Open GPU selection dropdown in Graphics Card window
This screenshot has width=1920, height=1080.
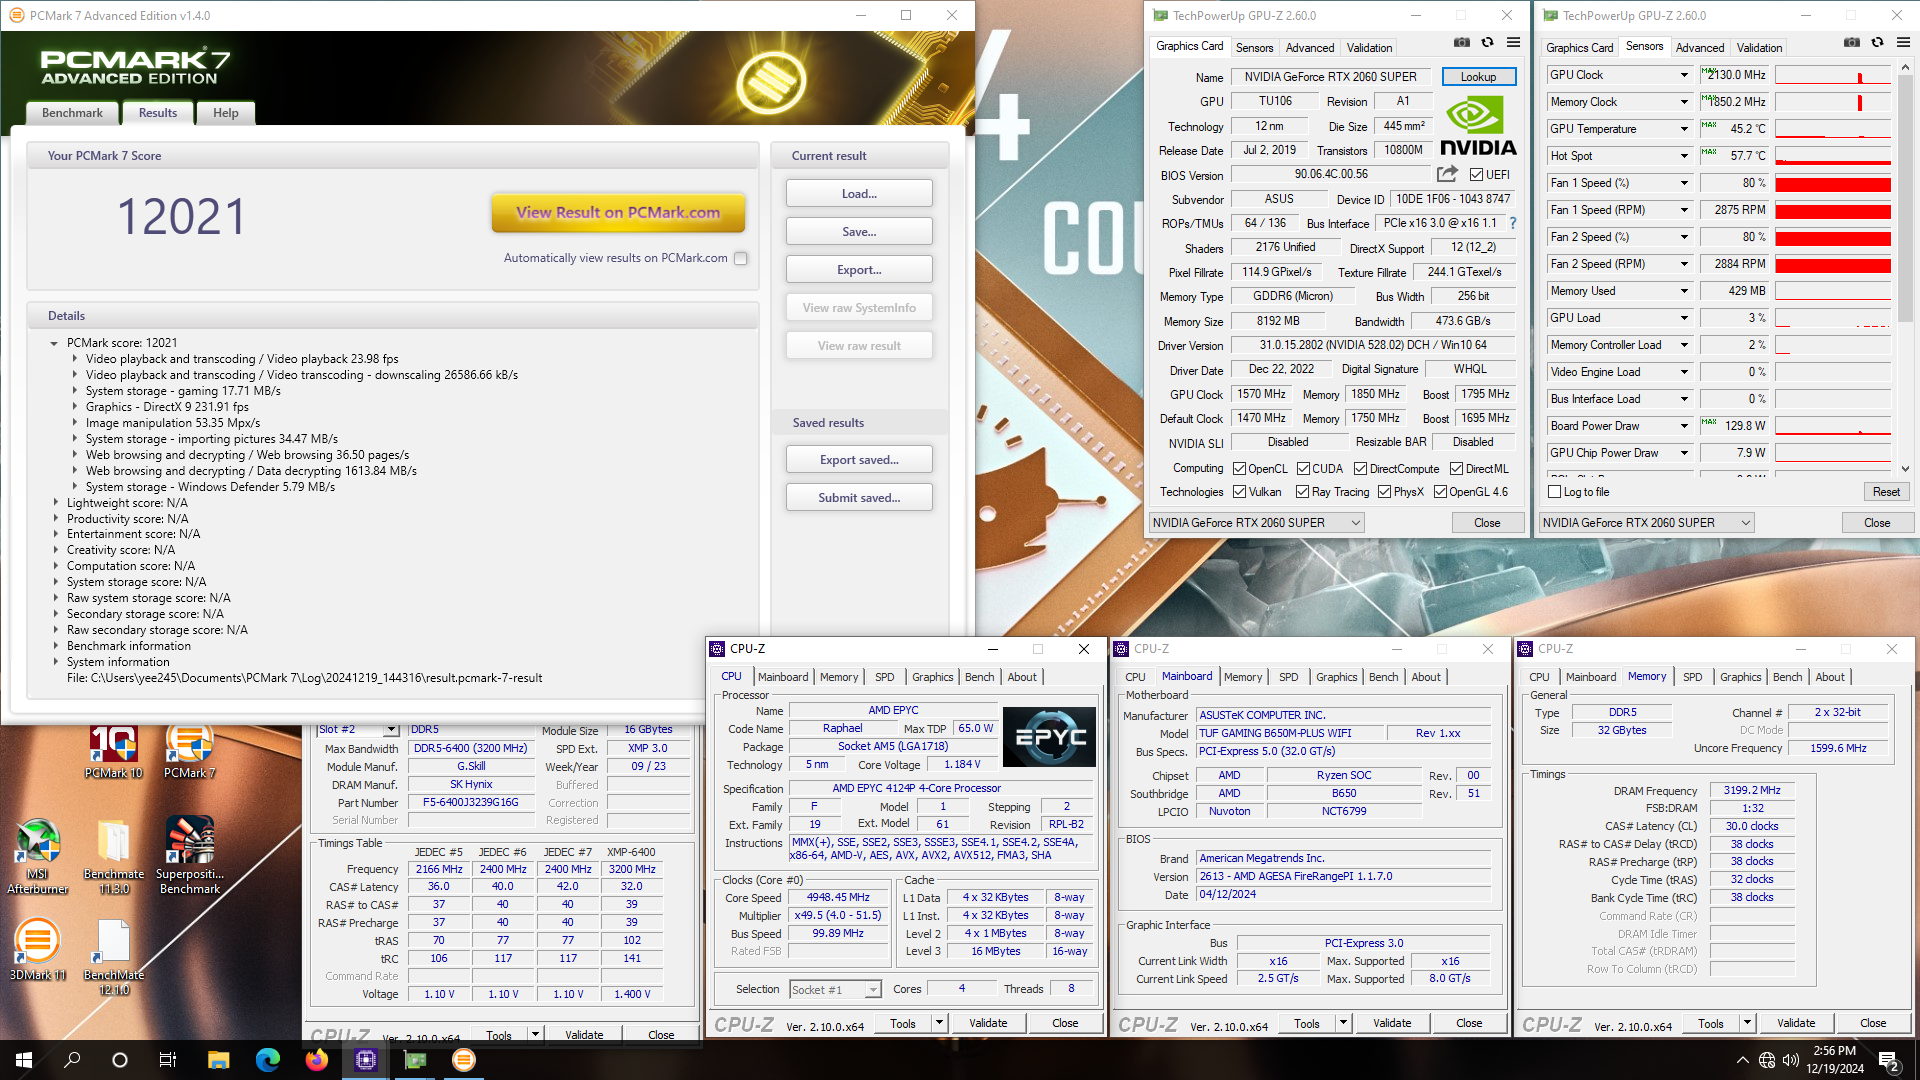click(1257, 523)
